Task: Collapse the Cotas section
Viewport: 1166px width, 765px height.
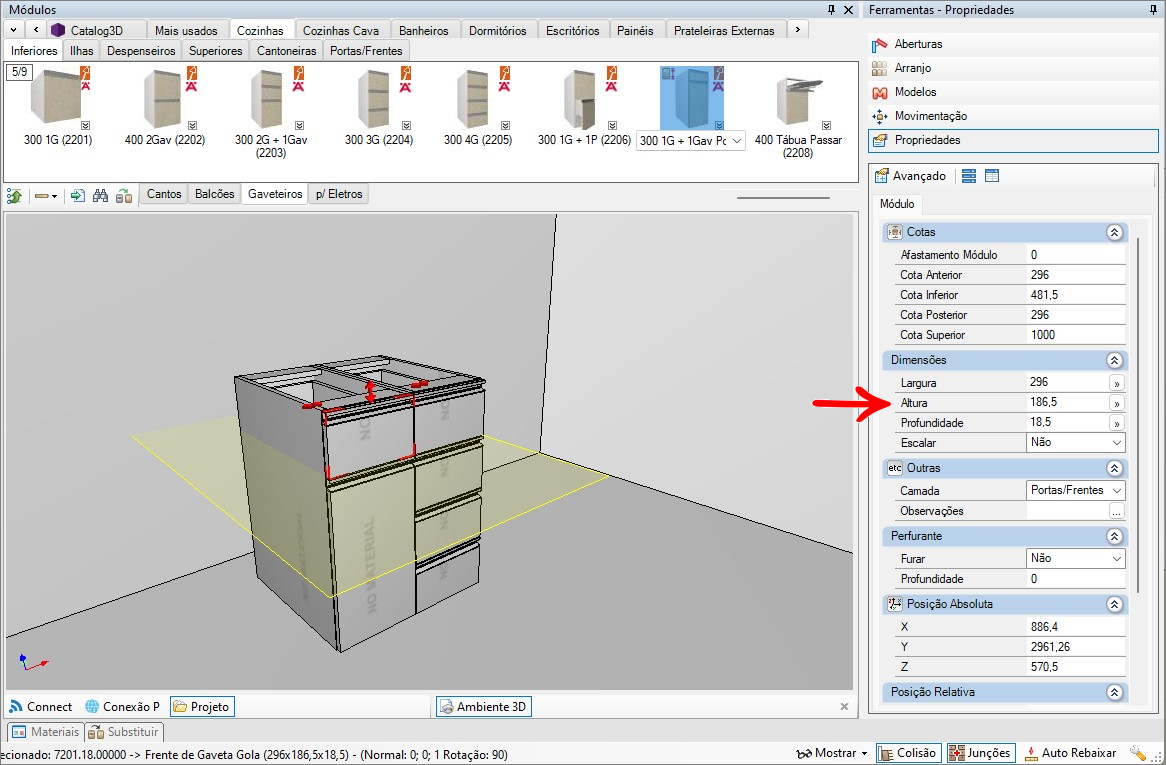Action: pos(1114,232)
